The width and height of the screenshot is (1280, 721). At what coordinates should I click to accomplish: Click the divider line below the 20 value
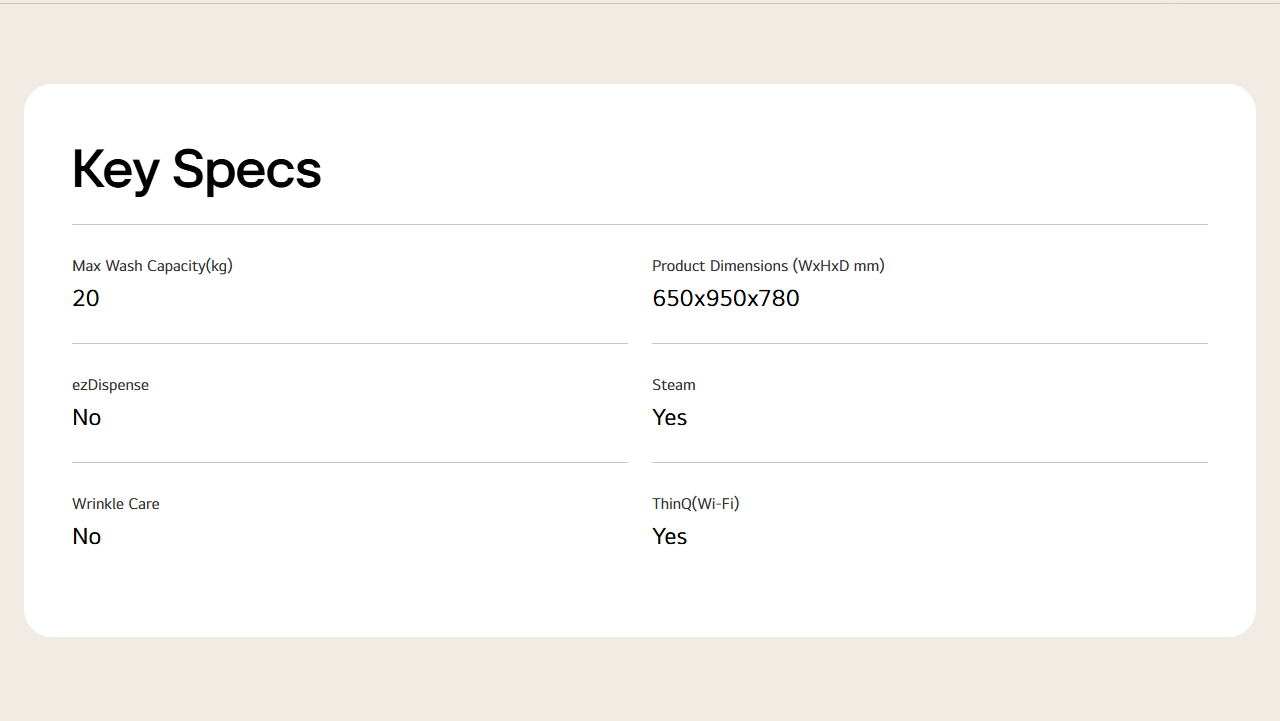[x=350, y=343]
